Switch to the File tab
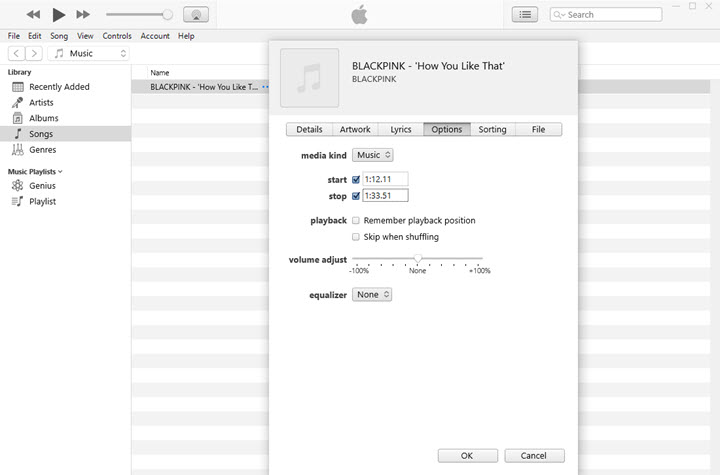Image resolution: width=720 pixels, height=475 pixels. [x=539, y=130]
